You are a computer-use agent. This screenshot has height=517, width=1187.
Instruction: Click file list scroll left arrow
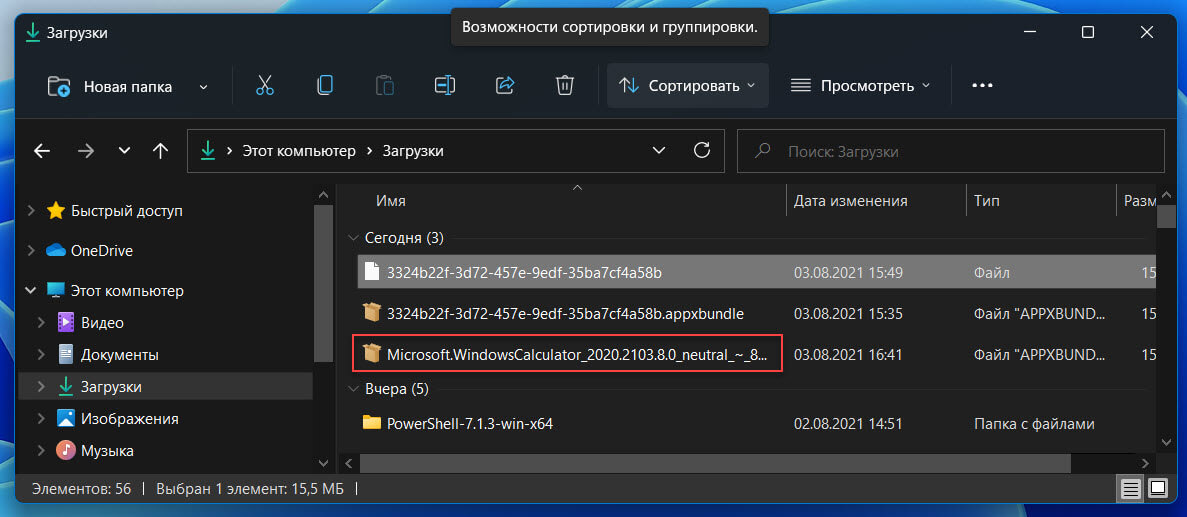point(348,462)
